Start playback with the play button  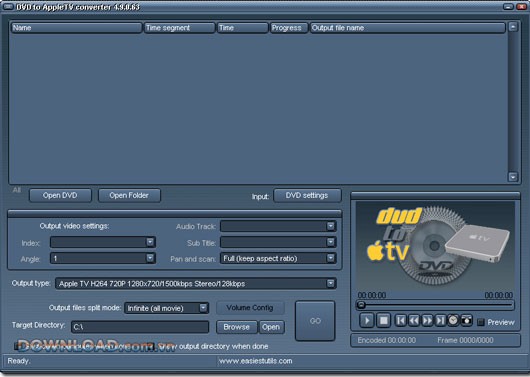click(x=367, y=320)
